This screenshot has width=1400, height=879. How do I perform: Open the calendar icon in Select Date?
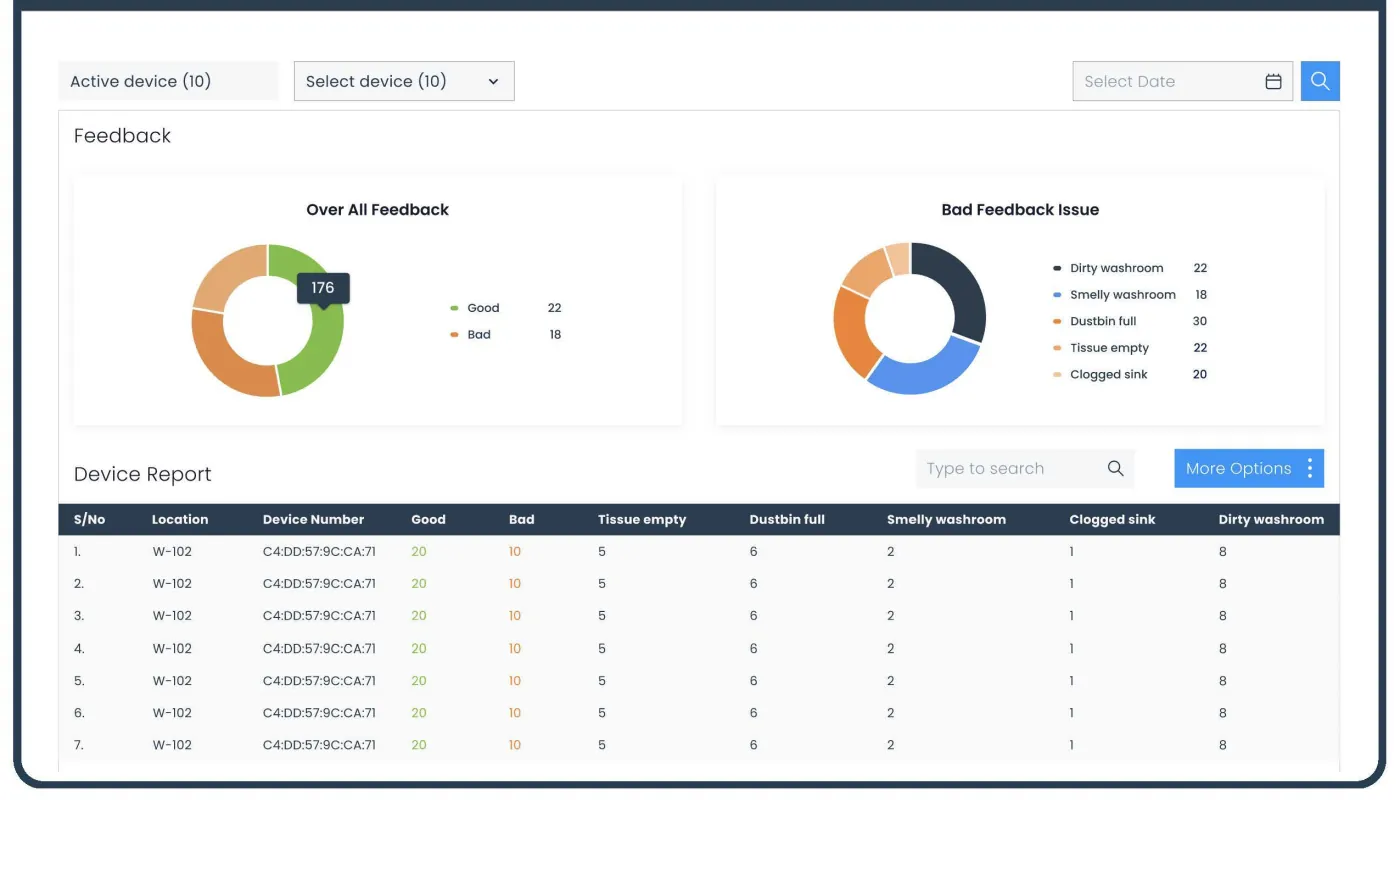click(x=1273, y=82)
